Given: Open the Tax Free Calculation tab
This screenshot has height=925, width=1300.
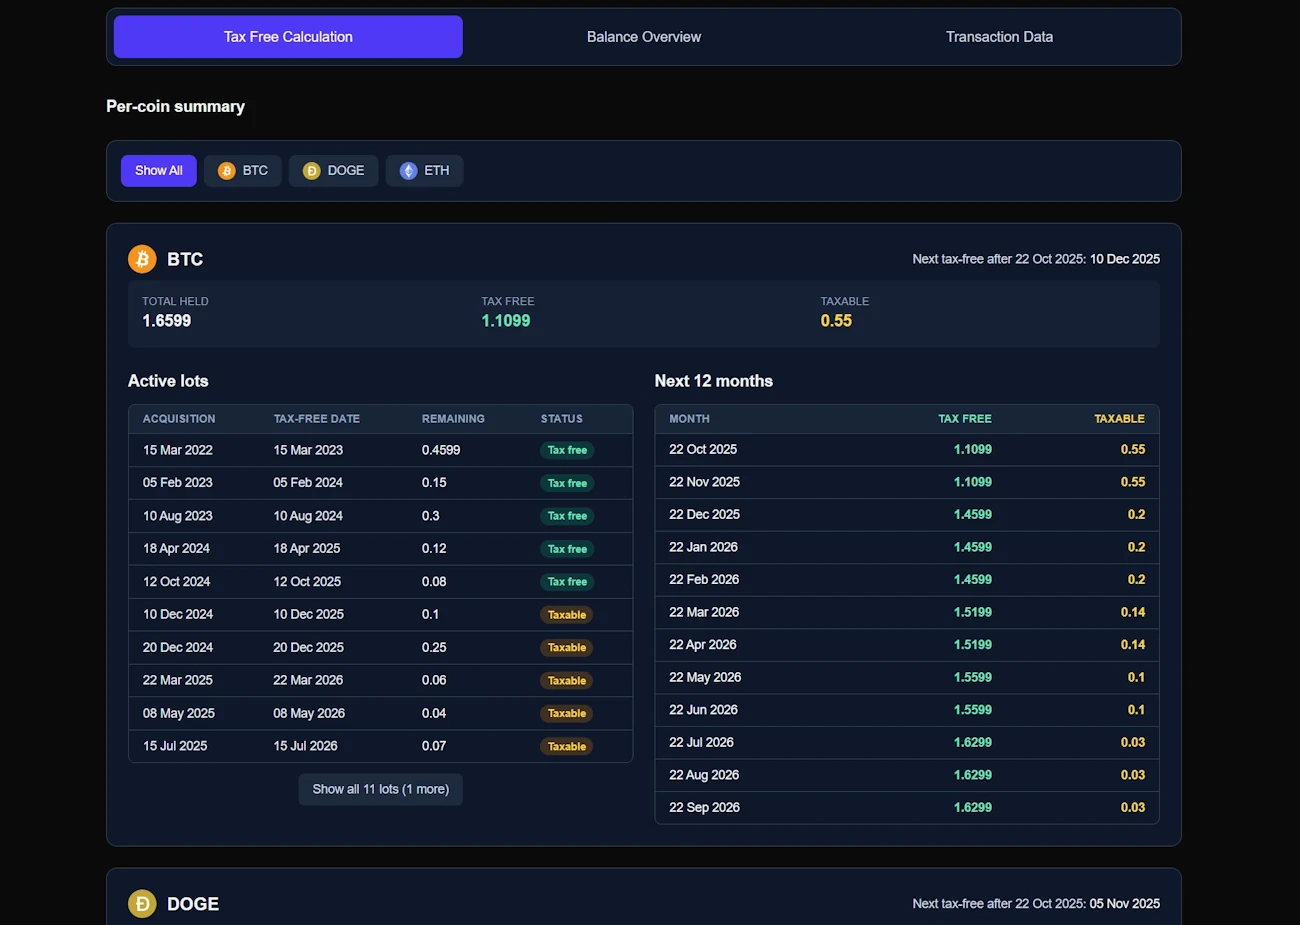Looking at the screenshot, I should point(288,37).
